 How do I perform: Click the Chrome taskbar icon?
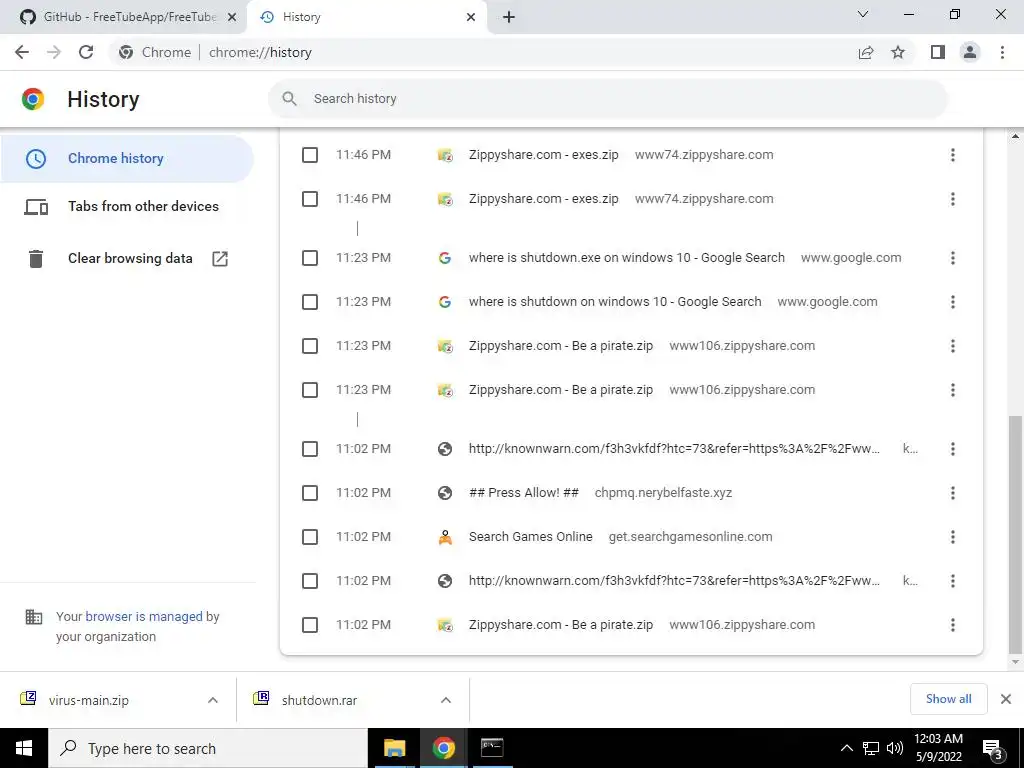click(x=443, y=748)
